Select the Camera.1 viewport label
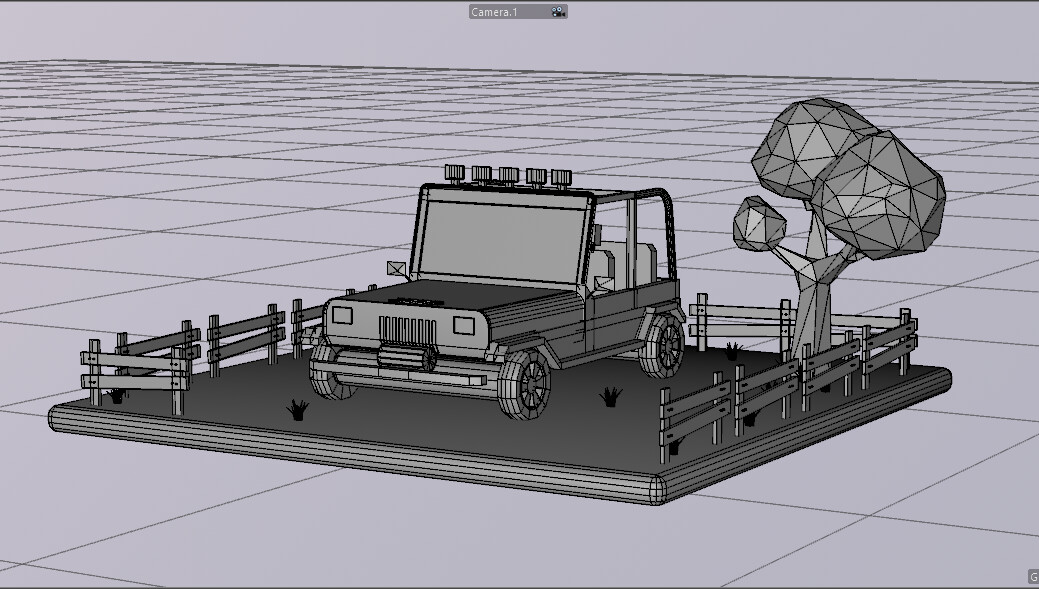This screenshot has height=589, width=1039. pyautogui.click(x=495, y=12)
